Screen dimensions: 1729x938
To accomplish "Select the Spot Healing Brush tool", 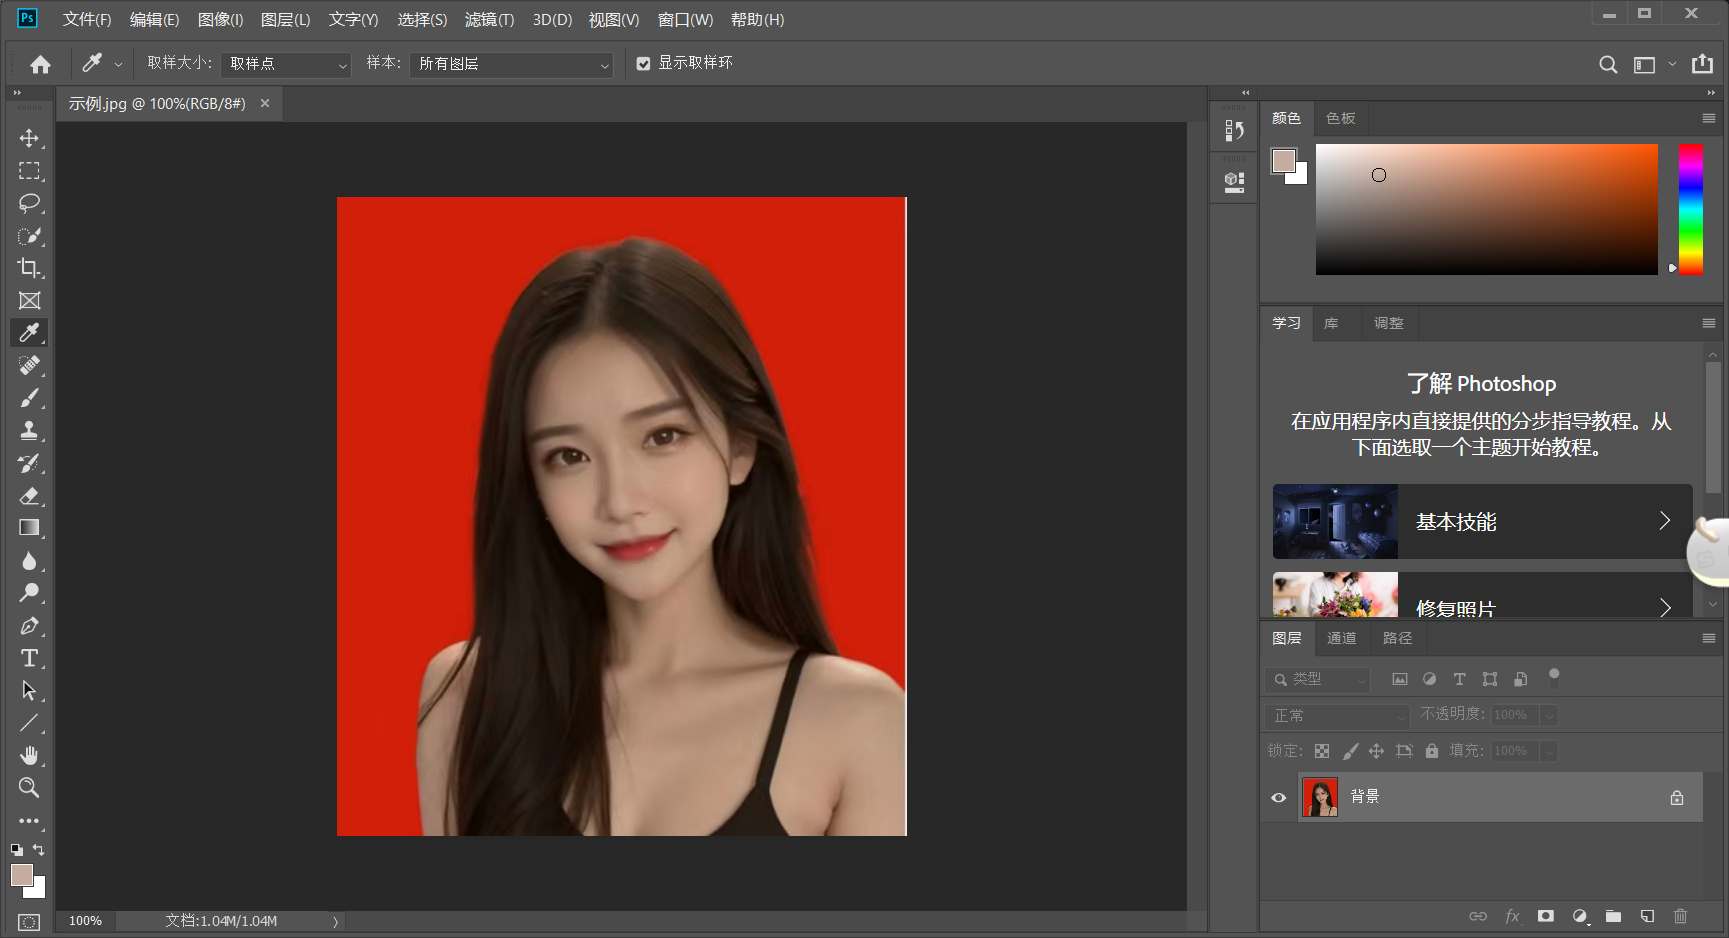I will pos(29,365).
